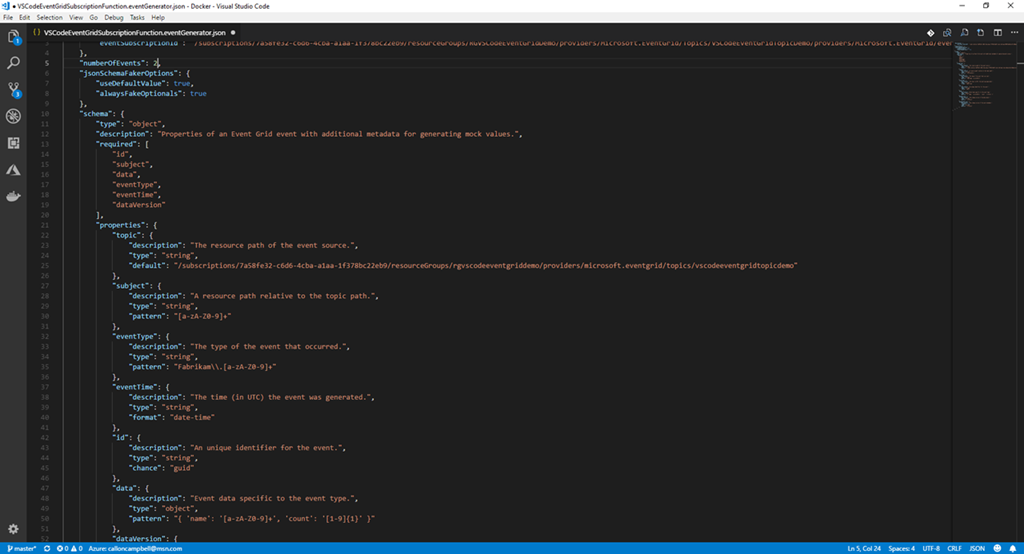Open the Docker view in activity bar

tap(14, 196)
